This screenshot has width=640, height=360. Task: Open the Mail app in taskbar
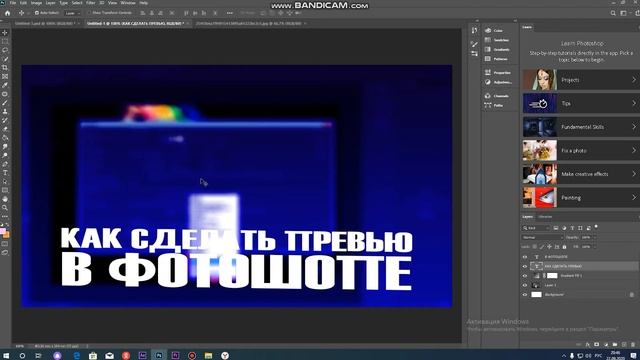click(109, 356)
